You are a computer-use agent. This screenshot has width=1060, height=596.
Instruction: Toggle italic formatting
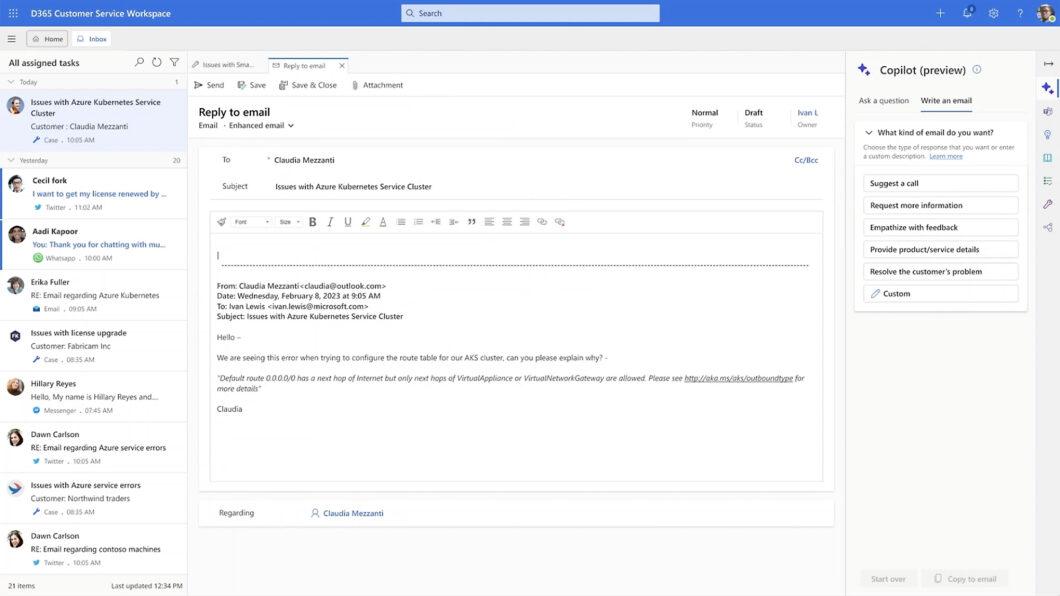click(x=330, y=222)
